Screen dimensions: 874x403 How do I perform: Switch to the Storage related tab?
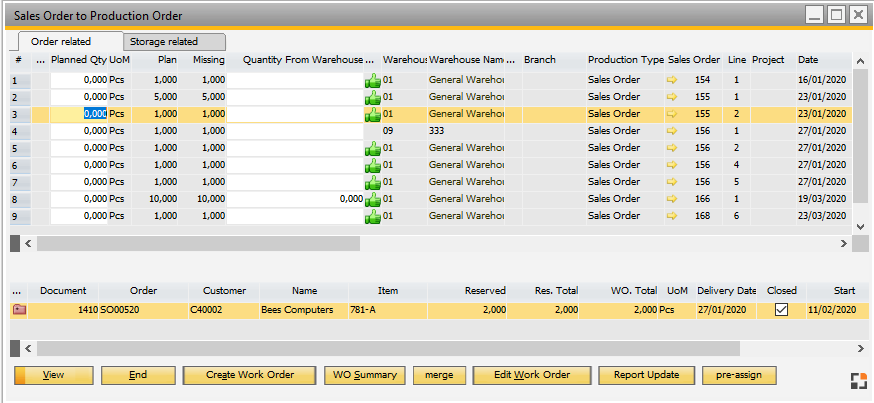point(175,42)
